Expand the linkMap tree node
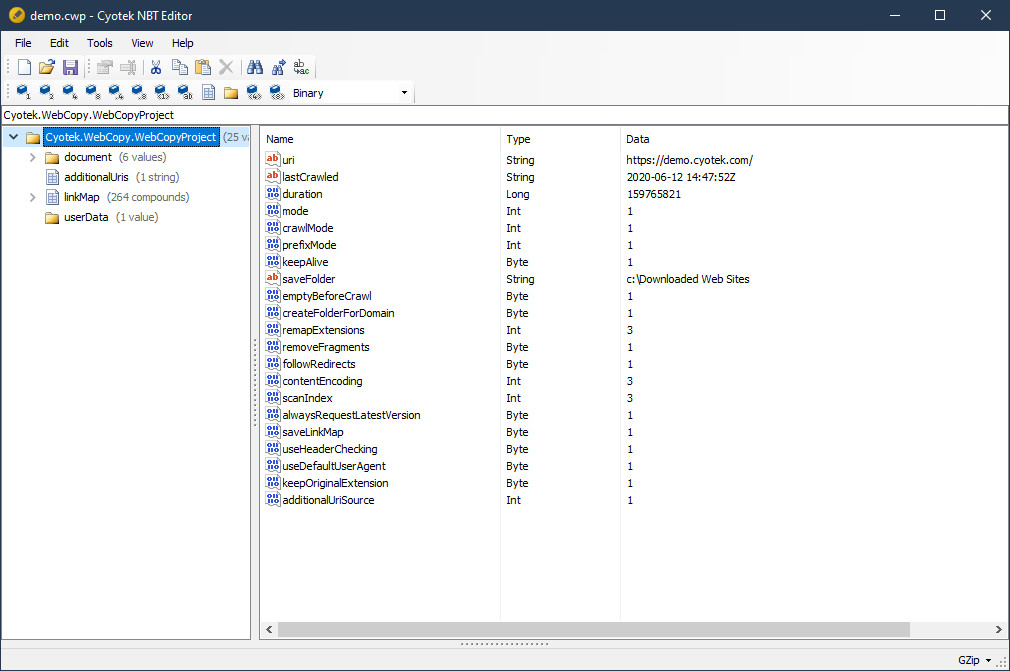The width and height of the screenshot is (1010, 671). click(33, 197)
